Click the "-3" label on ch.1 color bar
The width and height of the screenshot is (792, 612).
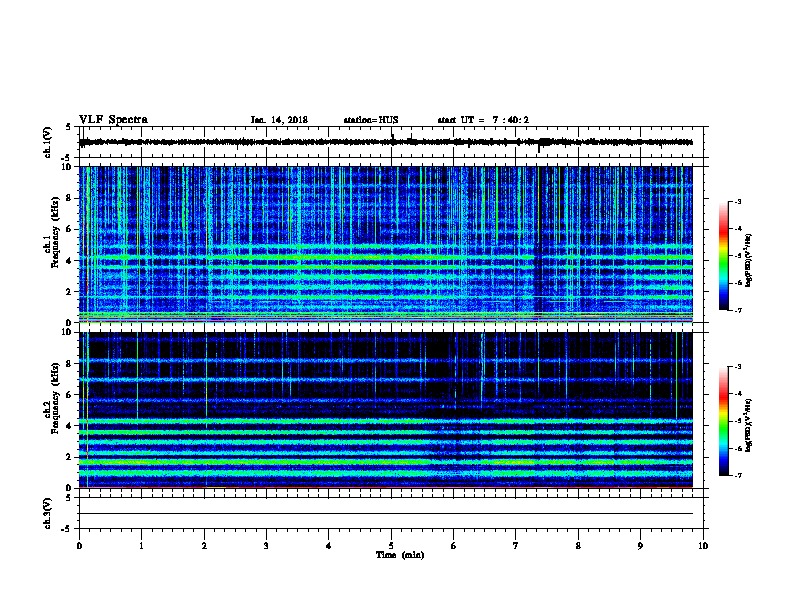738,201
